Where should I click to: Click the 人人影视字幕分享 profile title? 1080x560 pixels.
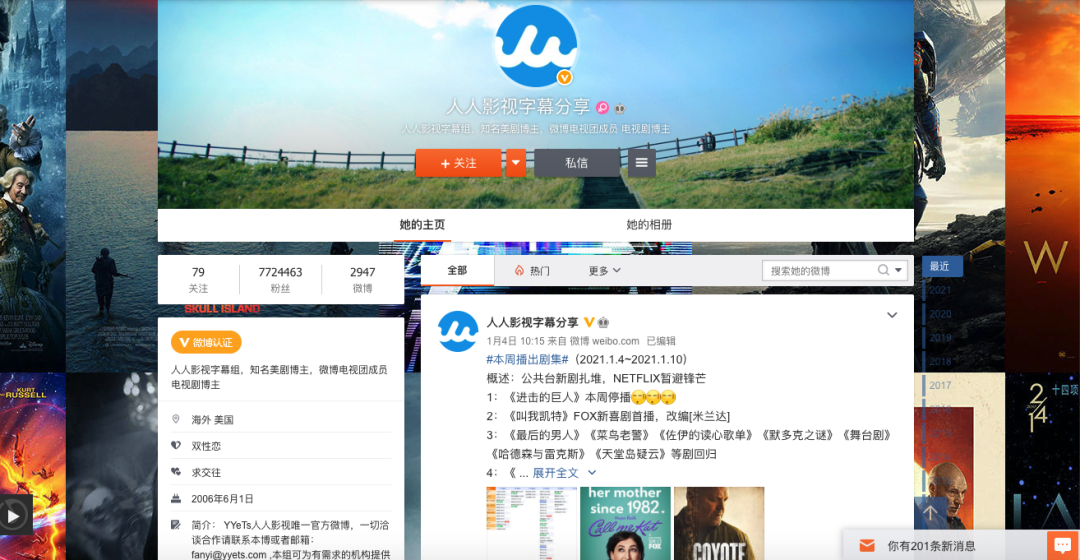coord(518,107)
